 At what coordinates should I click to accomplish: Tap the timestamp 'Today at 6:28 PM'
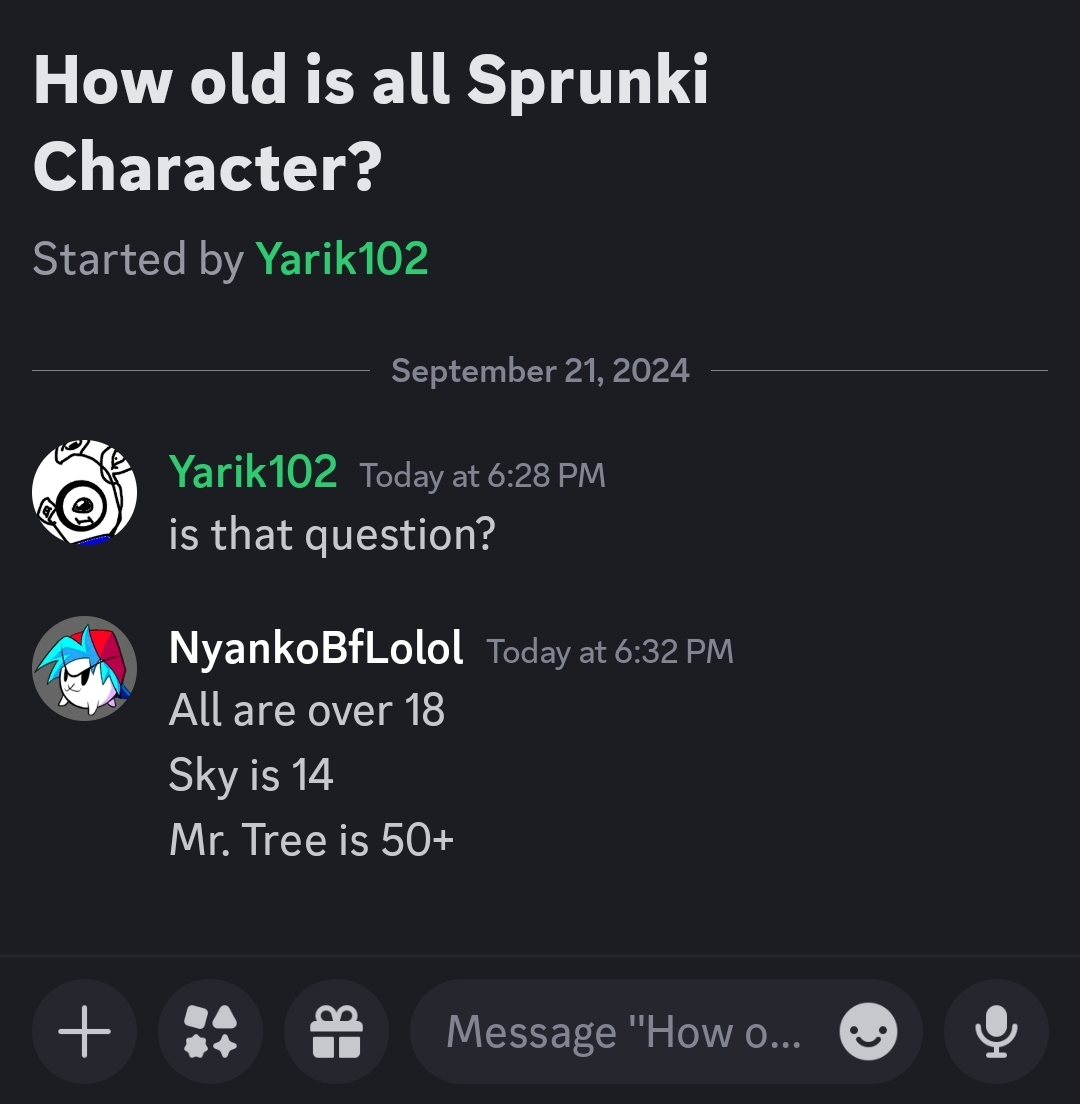tap(483, 476)
